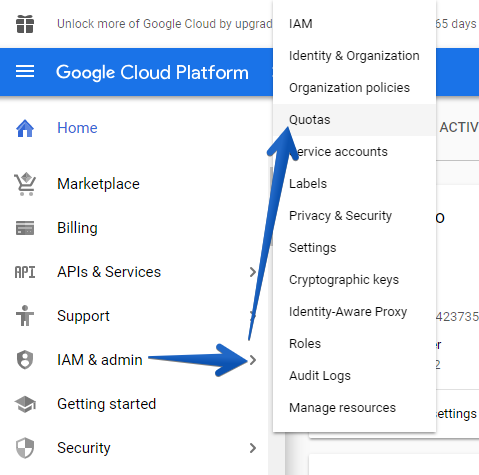Click the Marketplace shopping cart icon
479x475 pixels.
coord(25,184)
